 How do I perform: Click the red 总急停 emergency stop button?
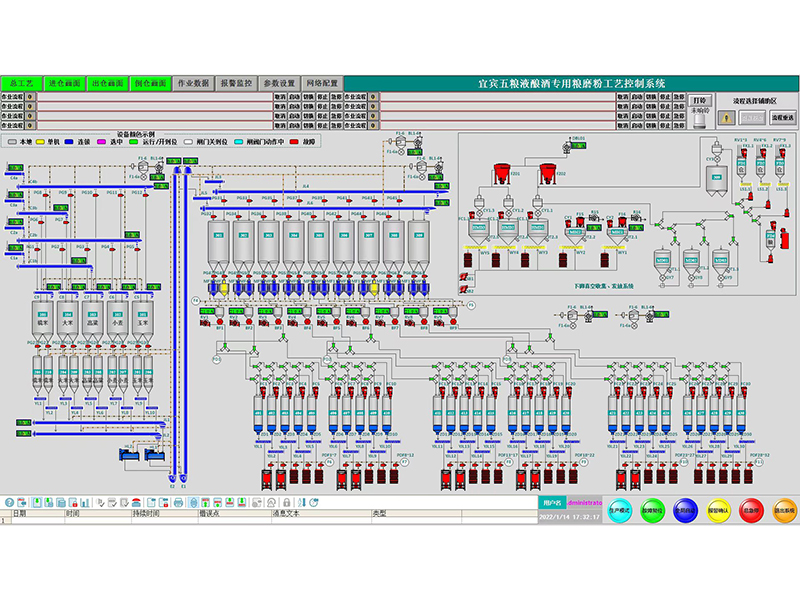[x=751, y=510]
